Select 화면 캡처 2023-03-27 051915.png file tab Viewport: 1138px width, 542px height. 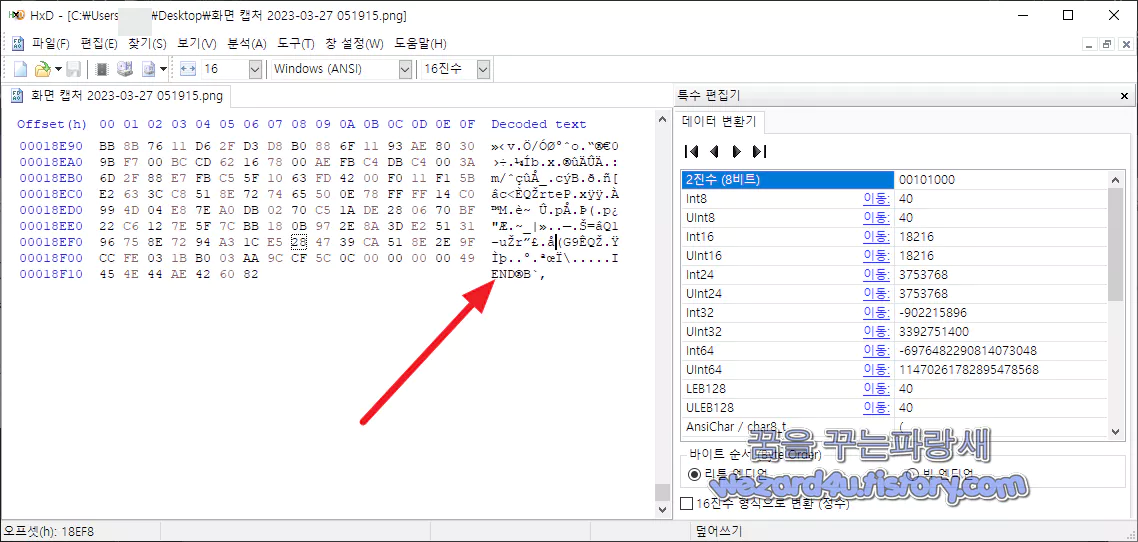(x=120, y=95)
